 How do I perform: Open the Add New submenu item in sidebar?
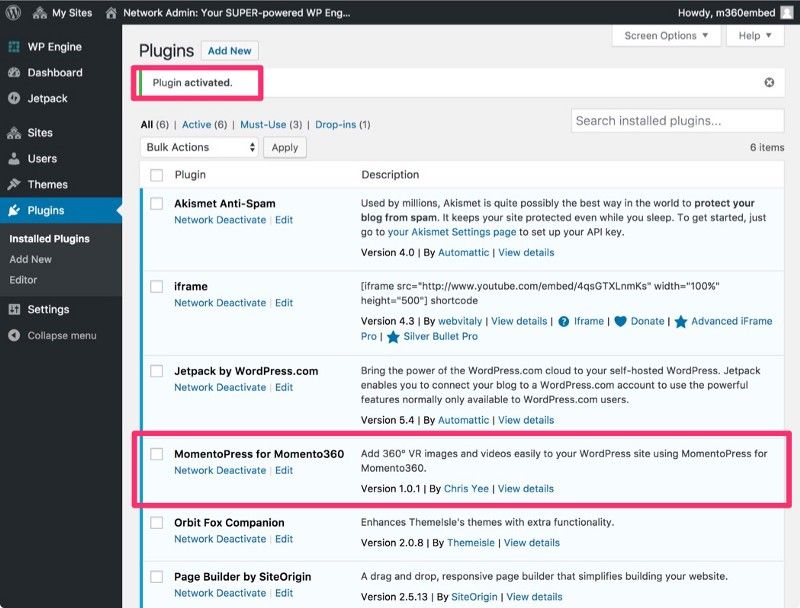31,259
